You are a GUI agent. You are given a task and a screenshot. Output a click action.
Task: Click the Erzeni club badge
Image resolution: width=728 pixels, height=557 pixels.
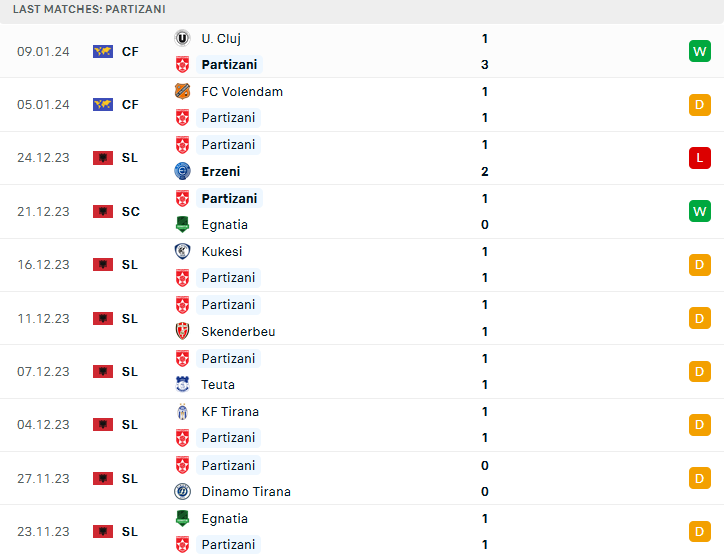182,171
